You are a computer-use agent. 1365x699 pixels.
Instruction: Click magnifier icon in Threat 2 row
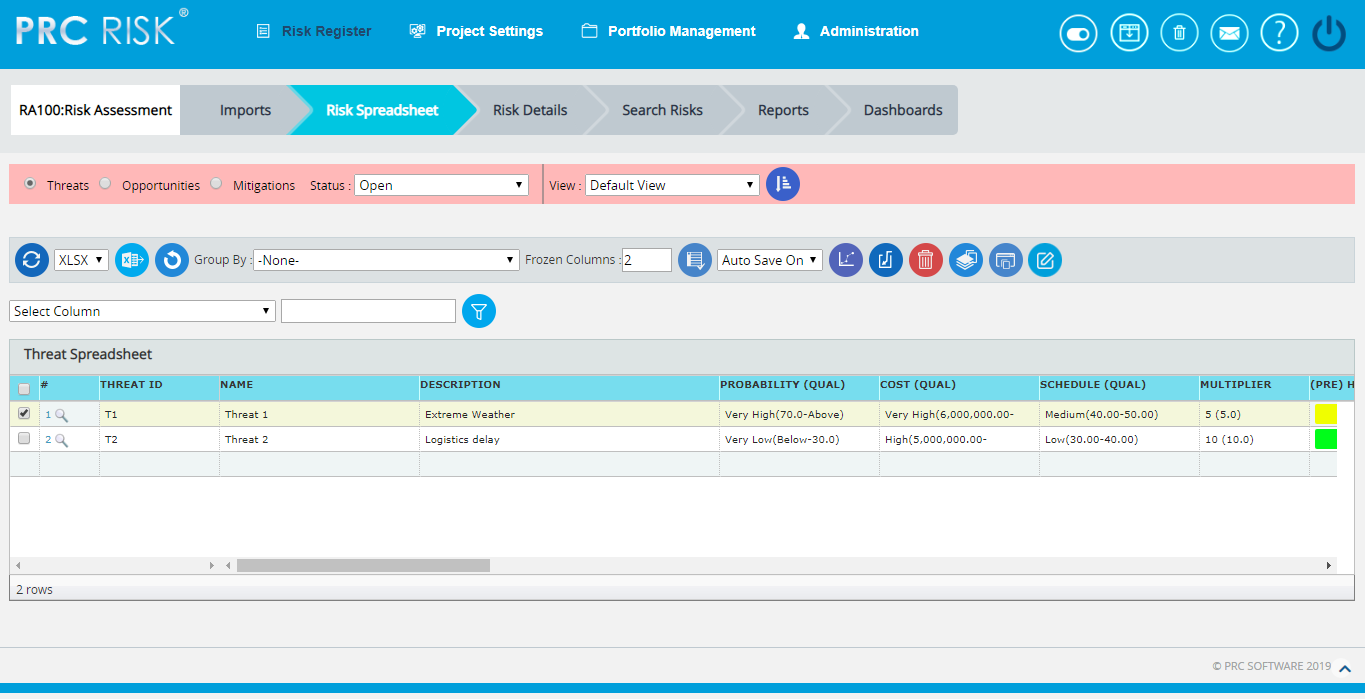click(x=62, y=439)
